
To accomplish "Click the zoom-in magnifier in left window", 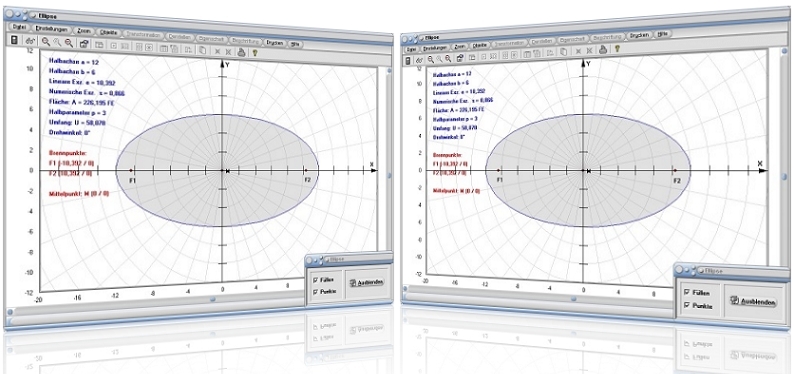I will (x=46, y=41).
